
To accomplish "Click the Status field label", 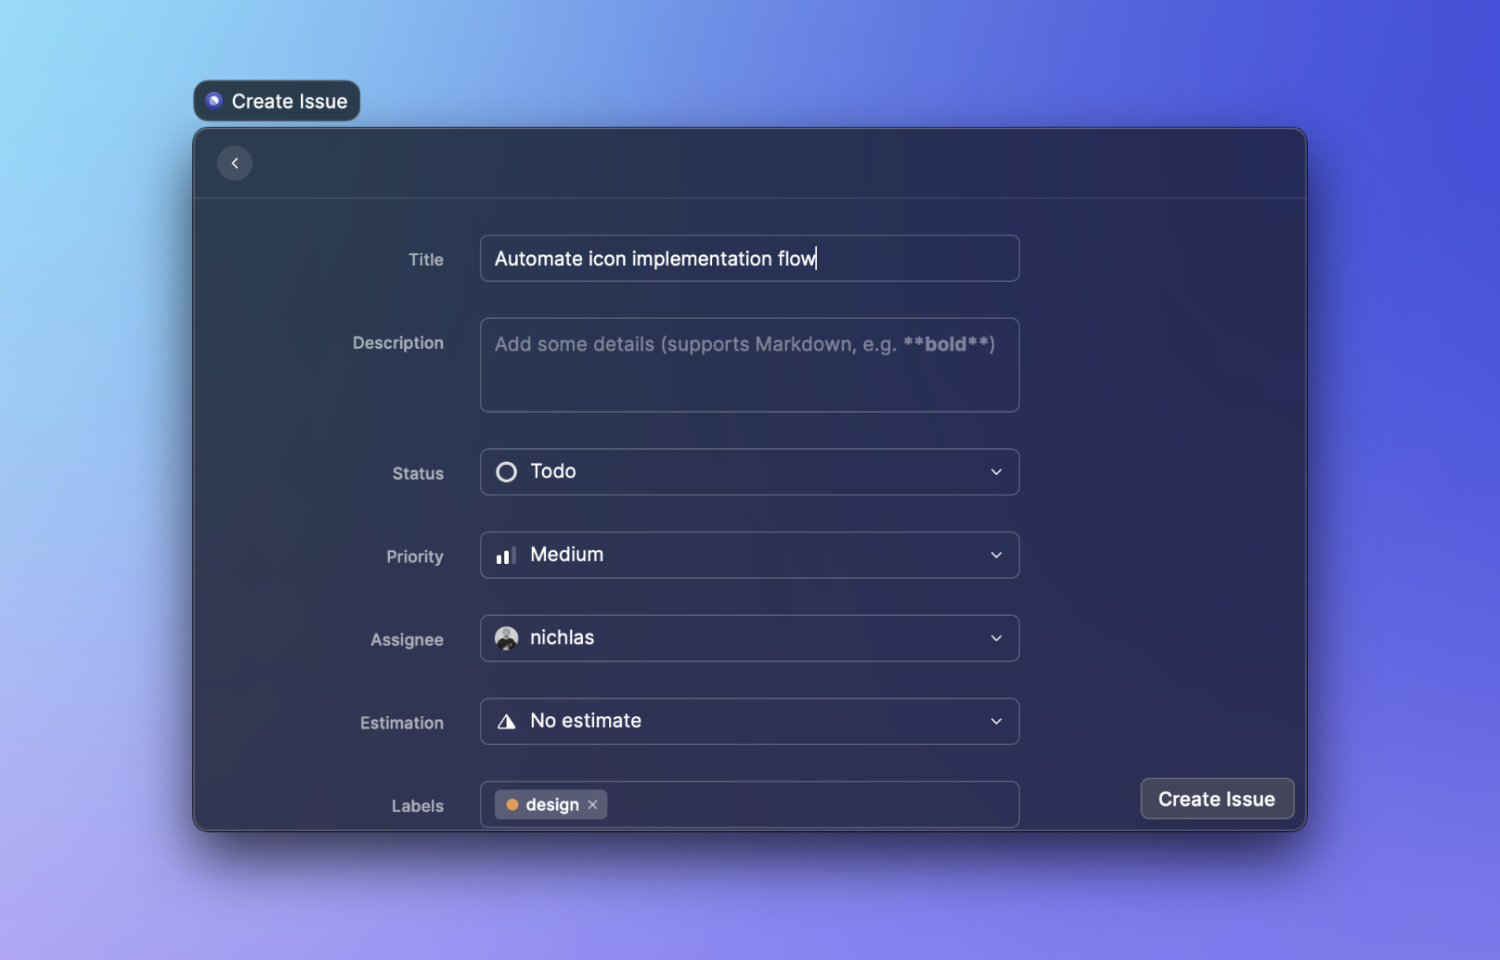I will click(418, 474).
